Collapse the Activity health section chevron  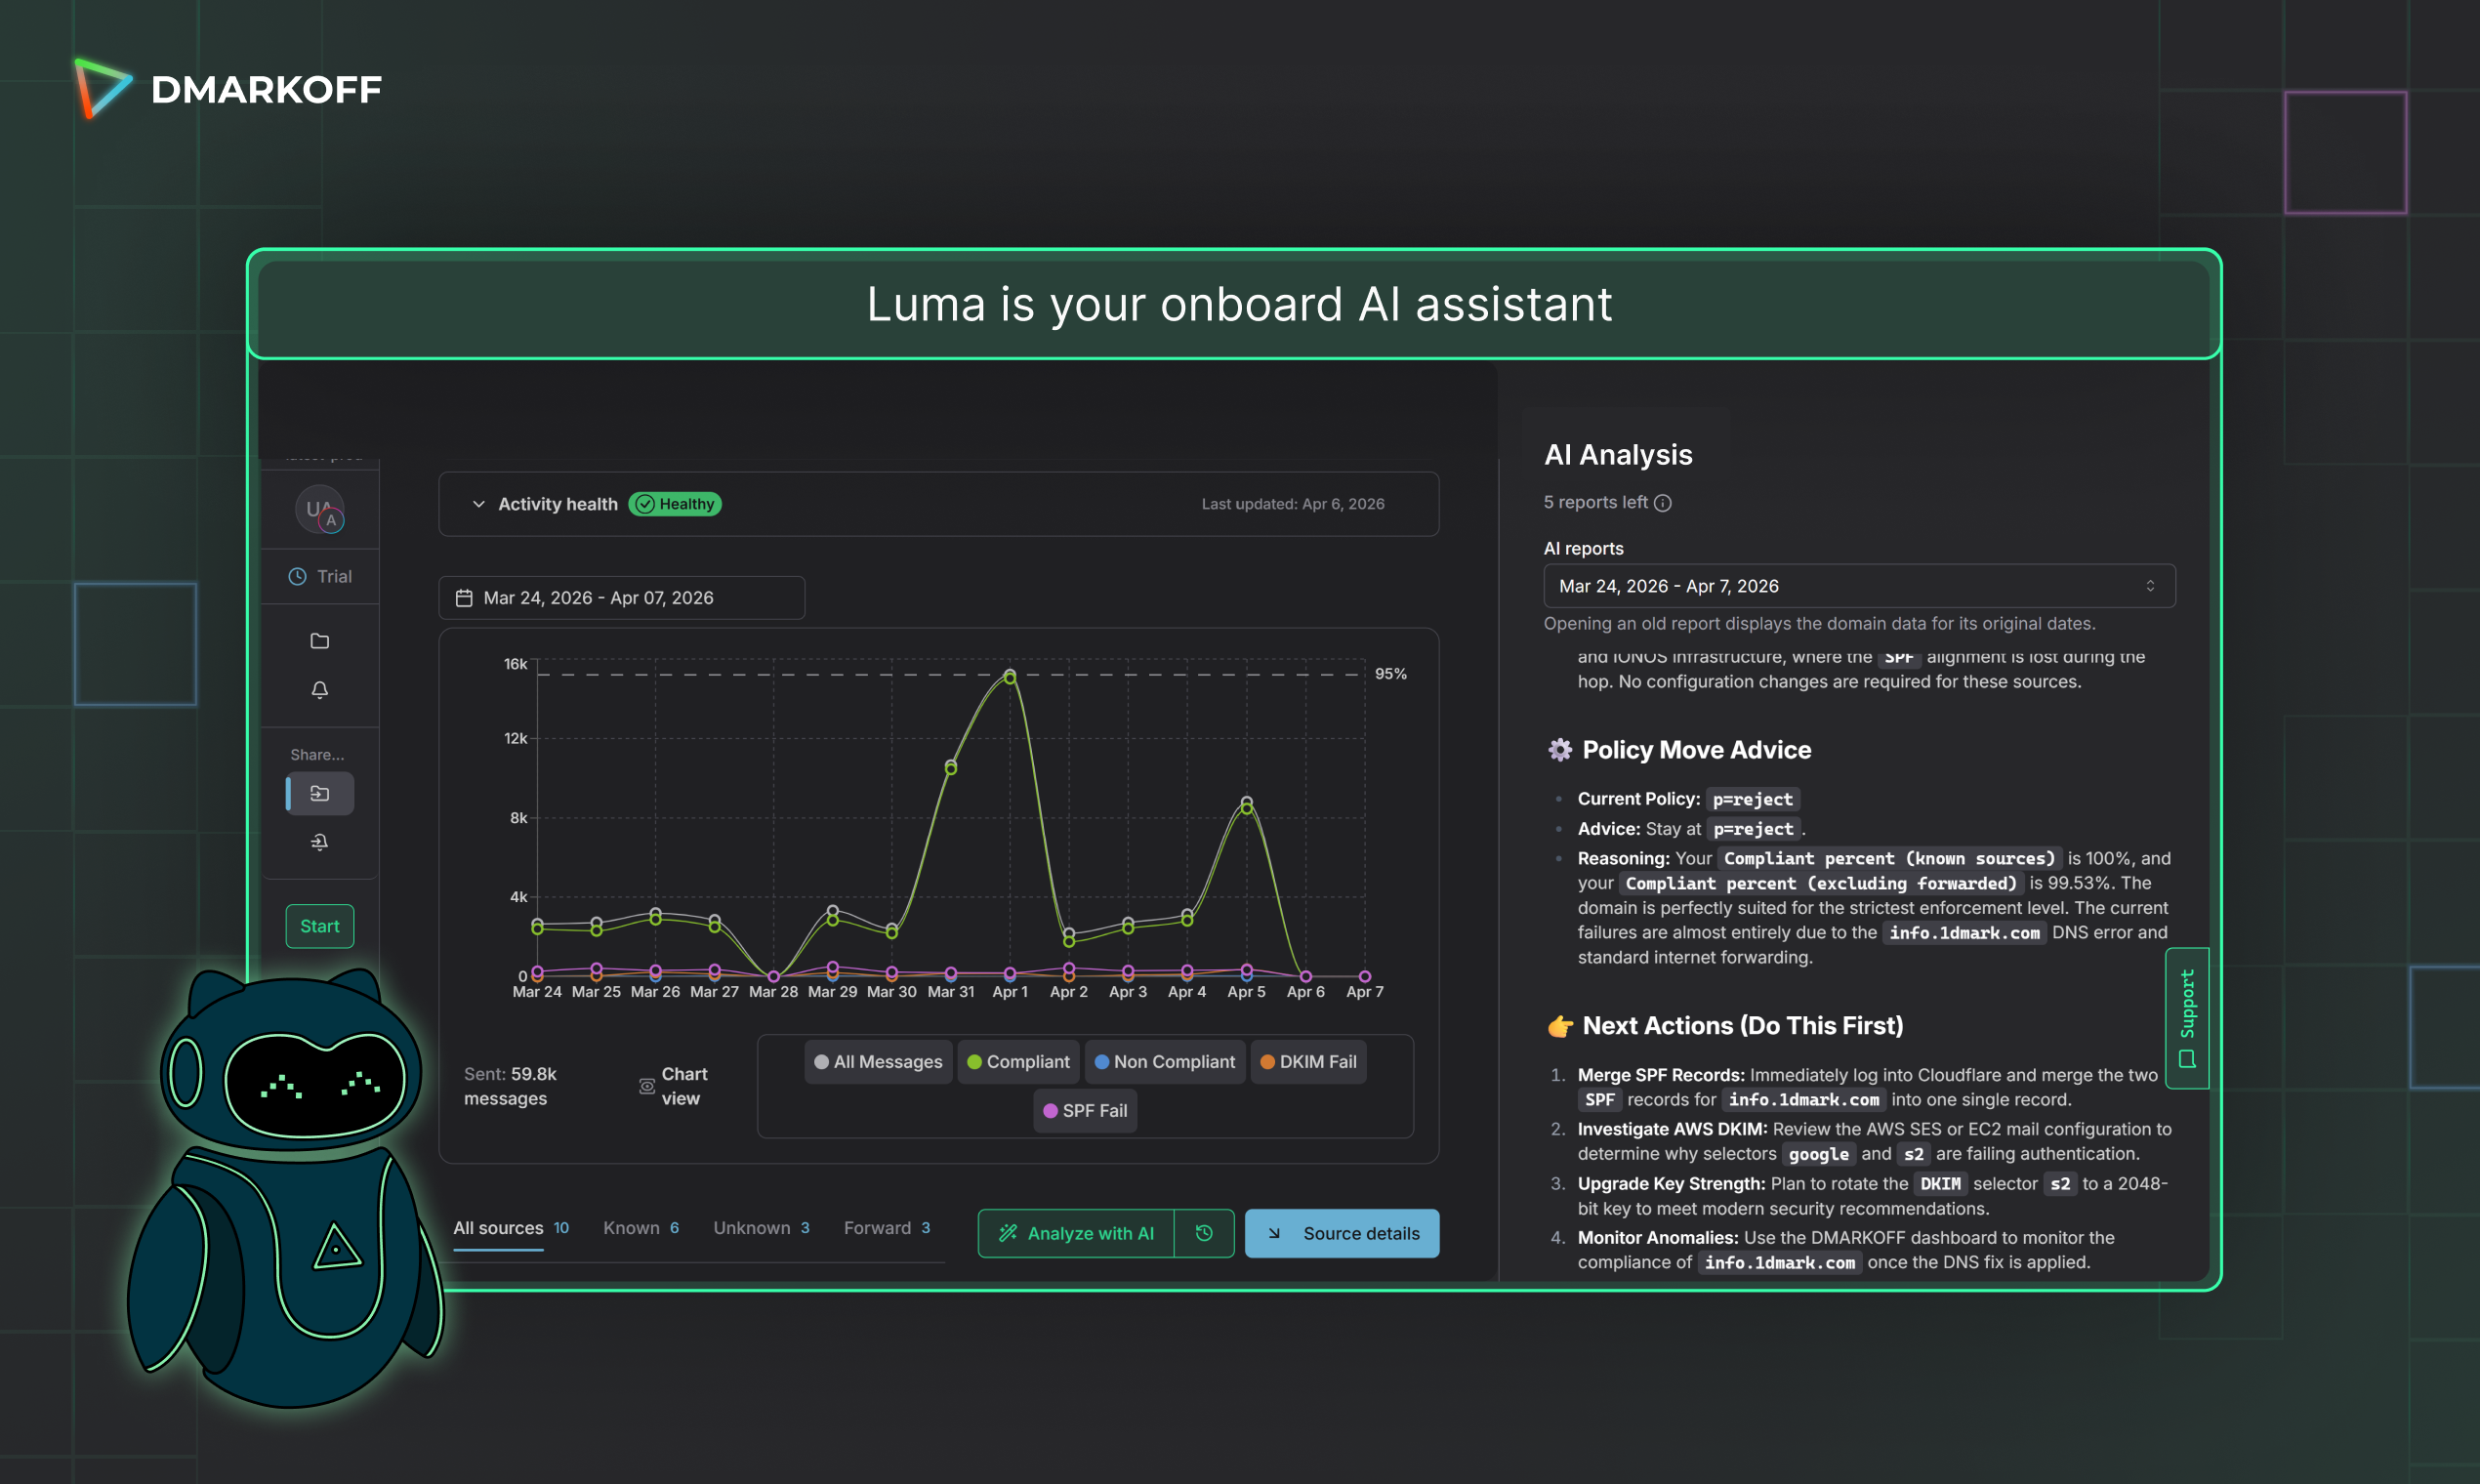tap(478, 504)
